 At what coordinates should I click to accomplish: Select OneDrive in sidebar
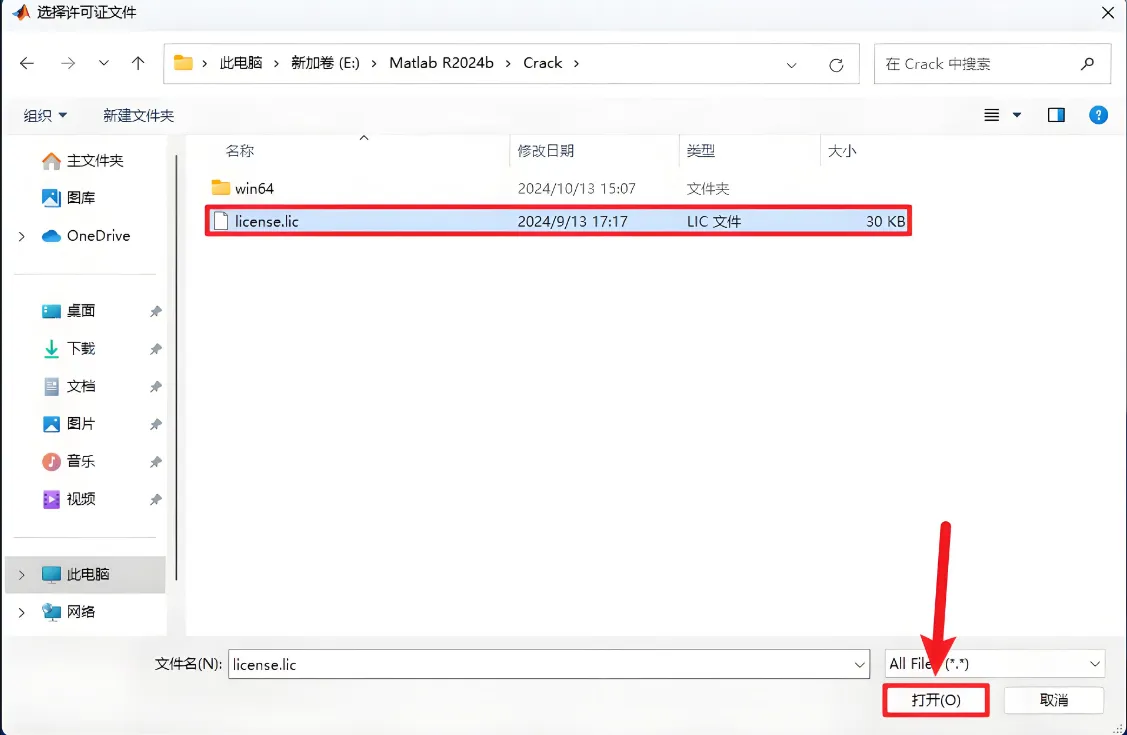tap(86, 236)
